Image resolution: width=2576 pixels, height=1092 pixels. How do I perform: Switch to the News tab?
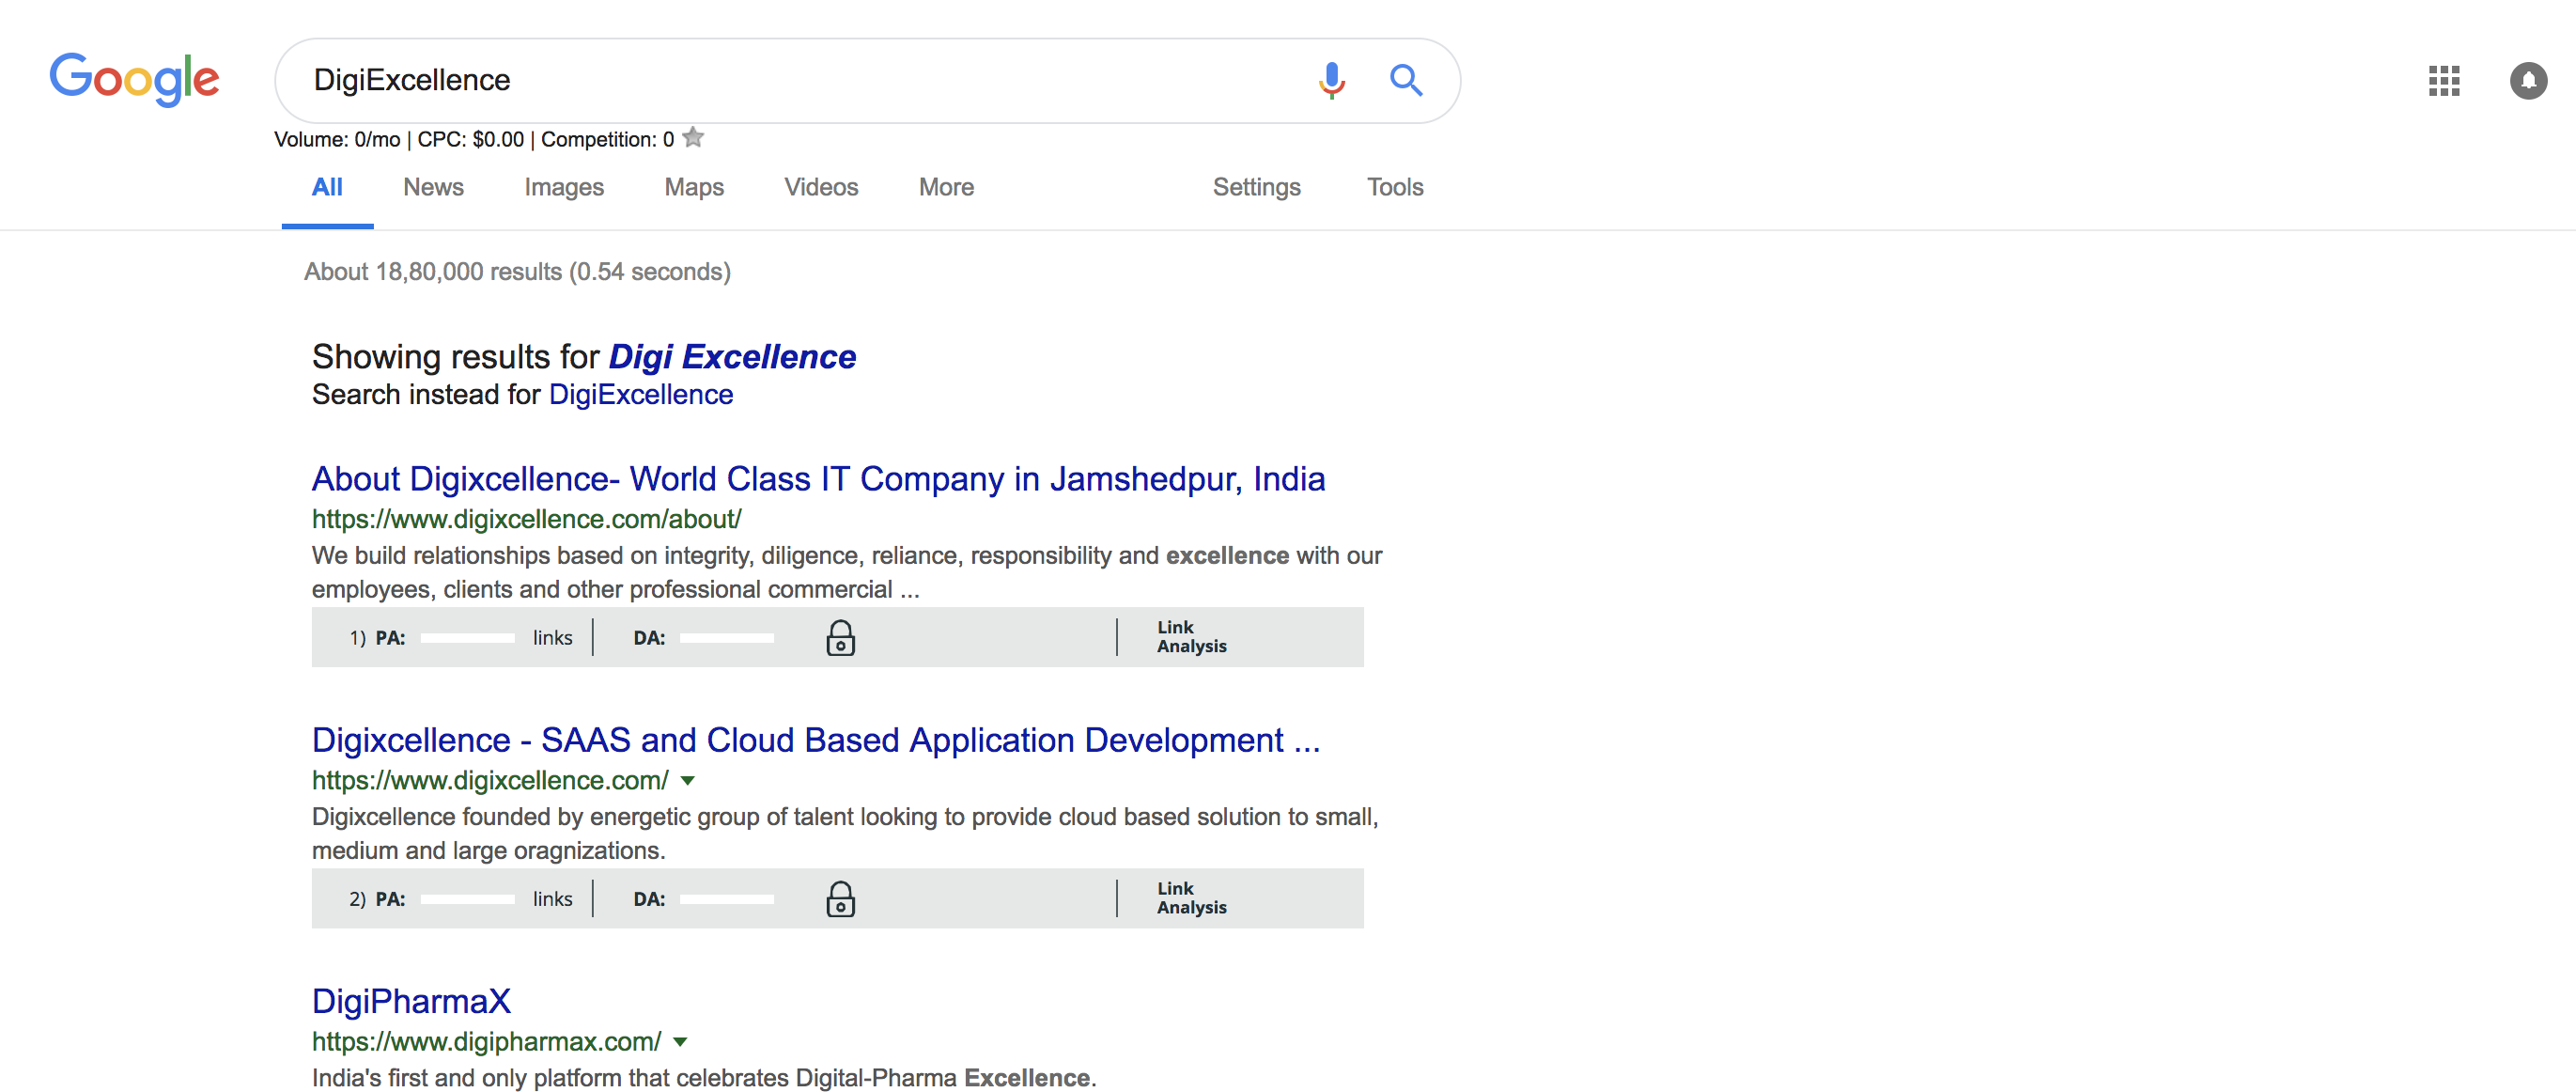click(433, 187)
